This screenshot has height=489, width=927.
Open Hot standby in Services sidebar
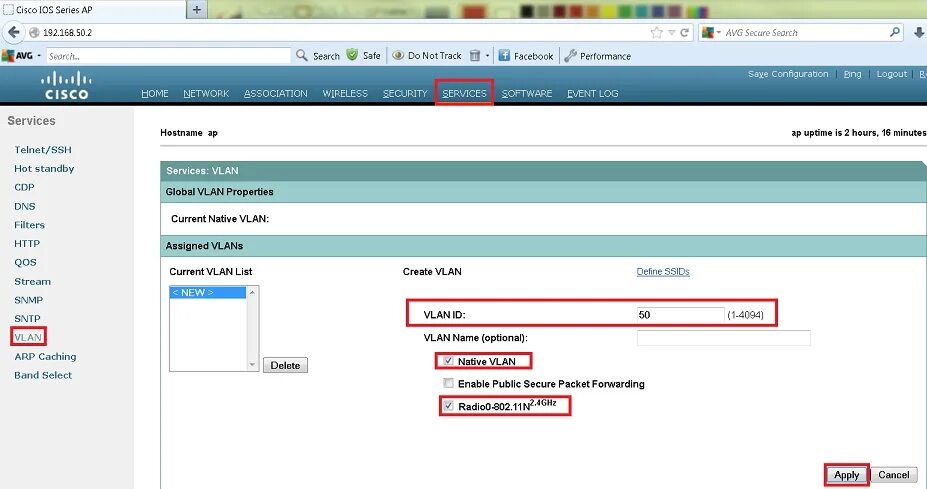pyautogui.click(x=44, y=169)
